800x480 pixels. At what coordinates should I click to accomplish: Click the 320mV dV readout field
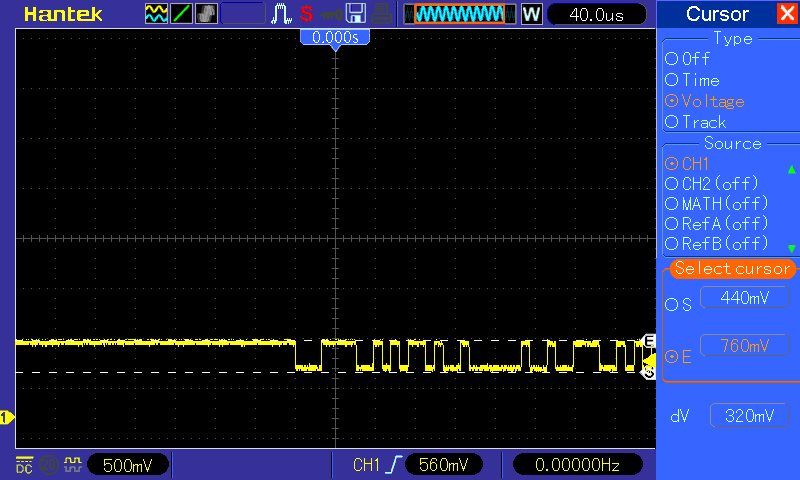coord(749,416)
